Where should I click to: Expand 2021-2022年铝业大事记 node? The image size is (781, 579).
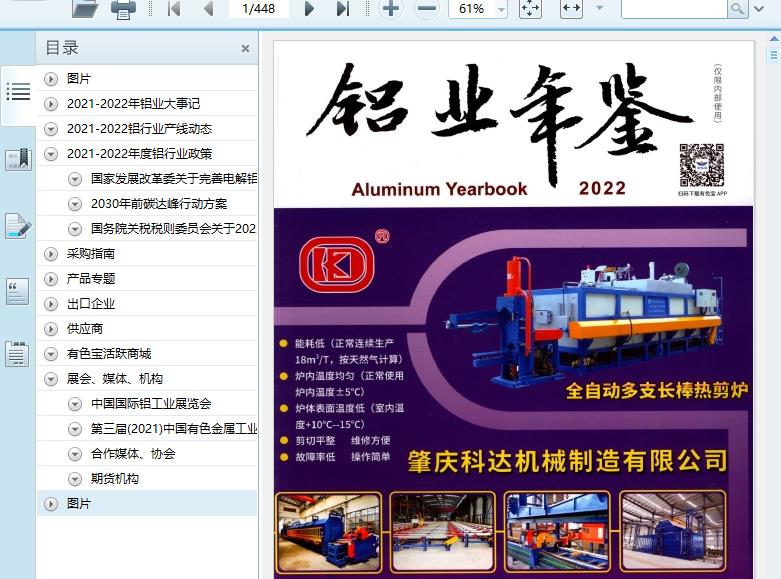(51, 104)
